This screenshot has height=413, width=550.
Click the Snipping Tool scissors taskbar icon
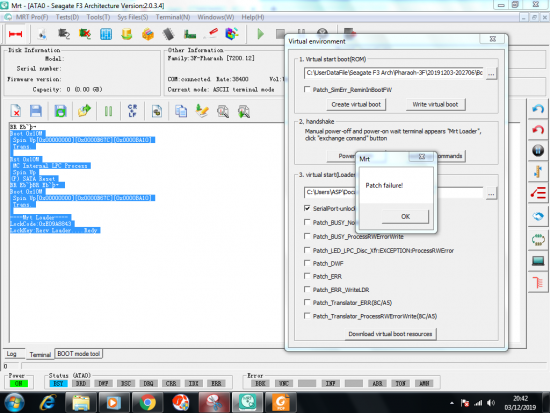214,402
